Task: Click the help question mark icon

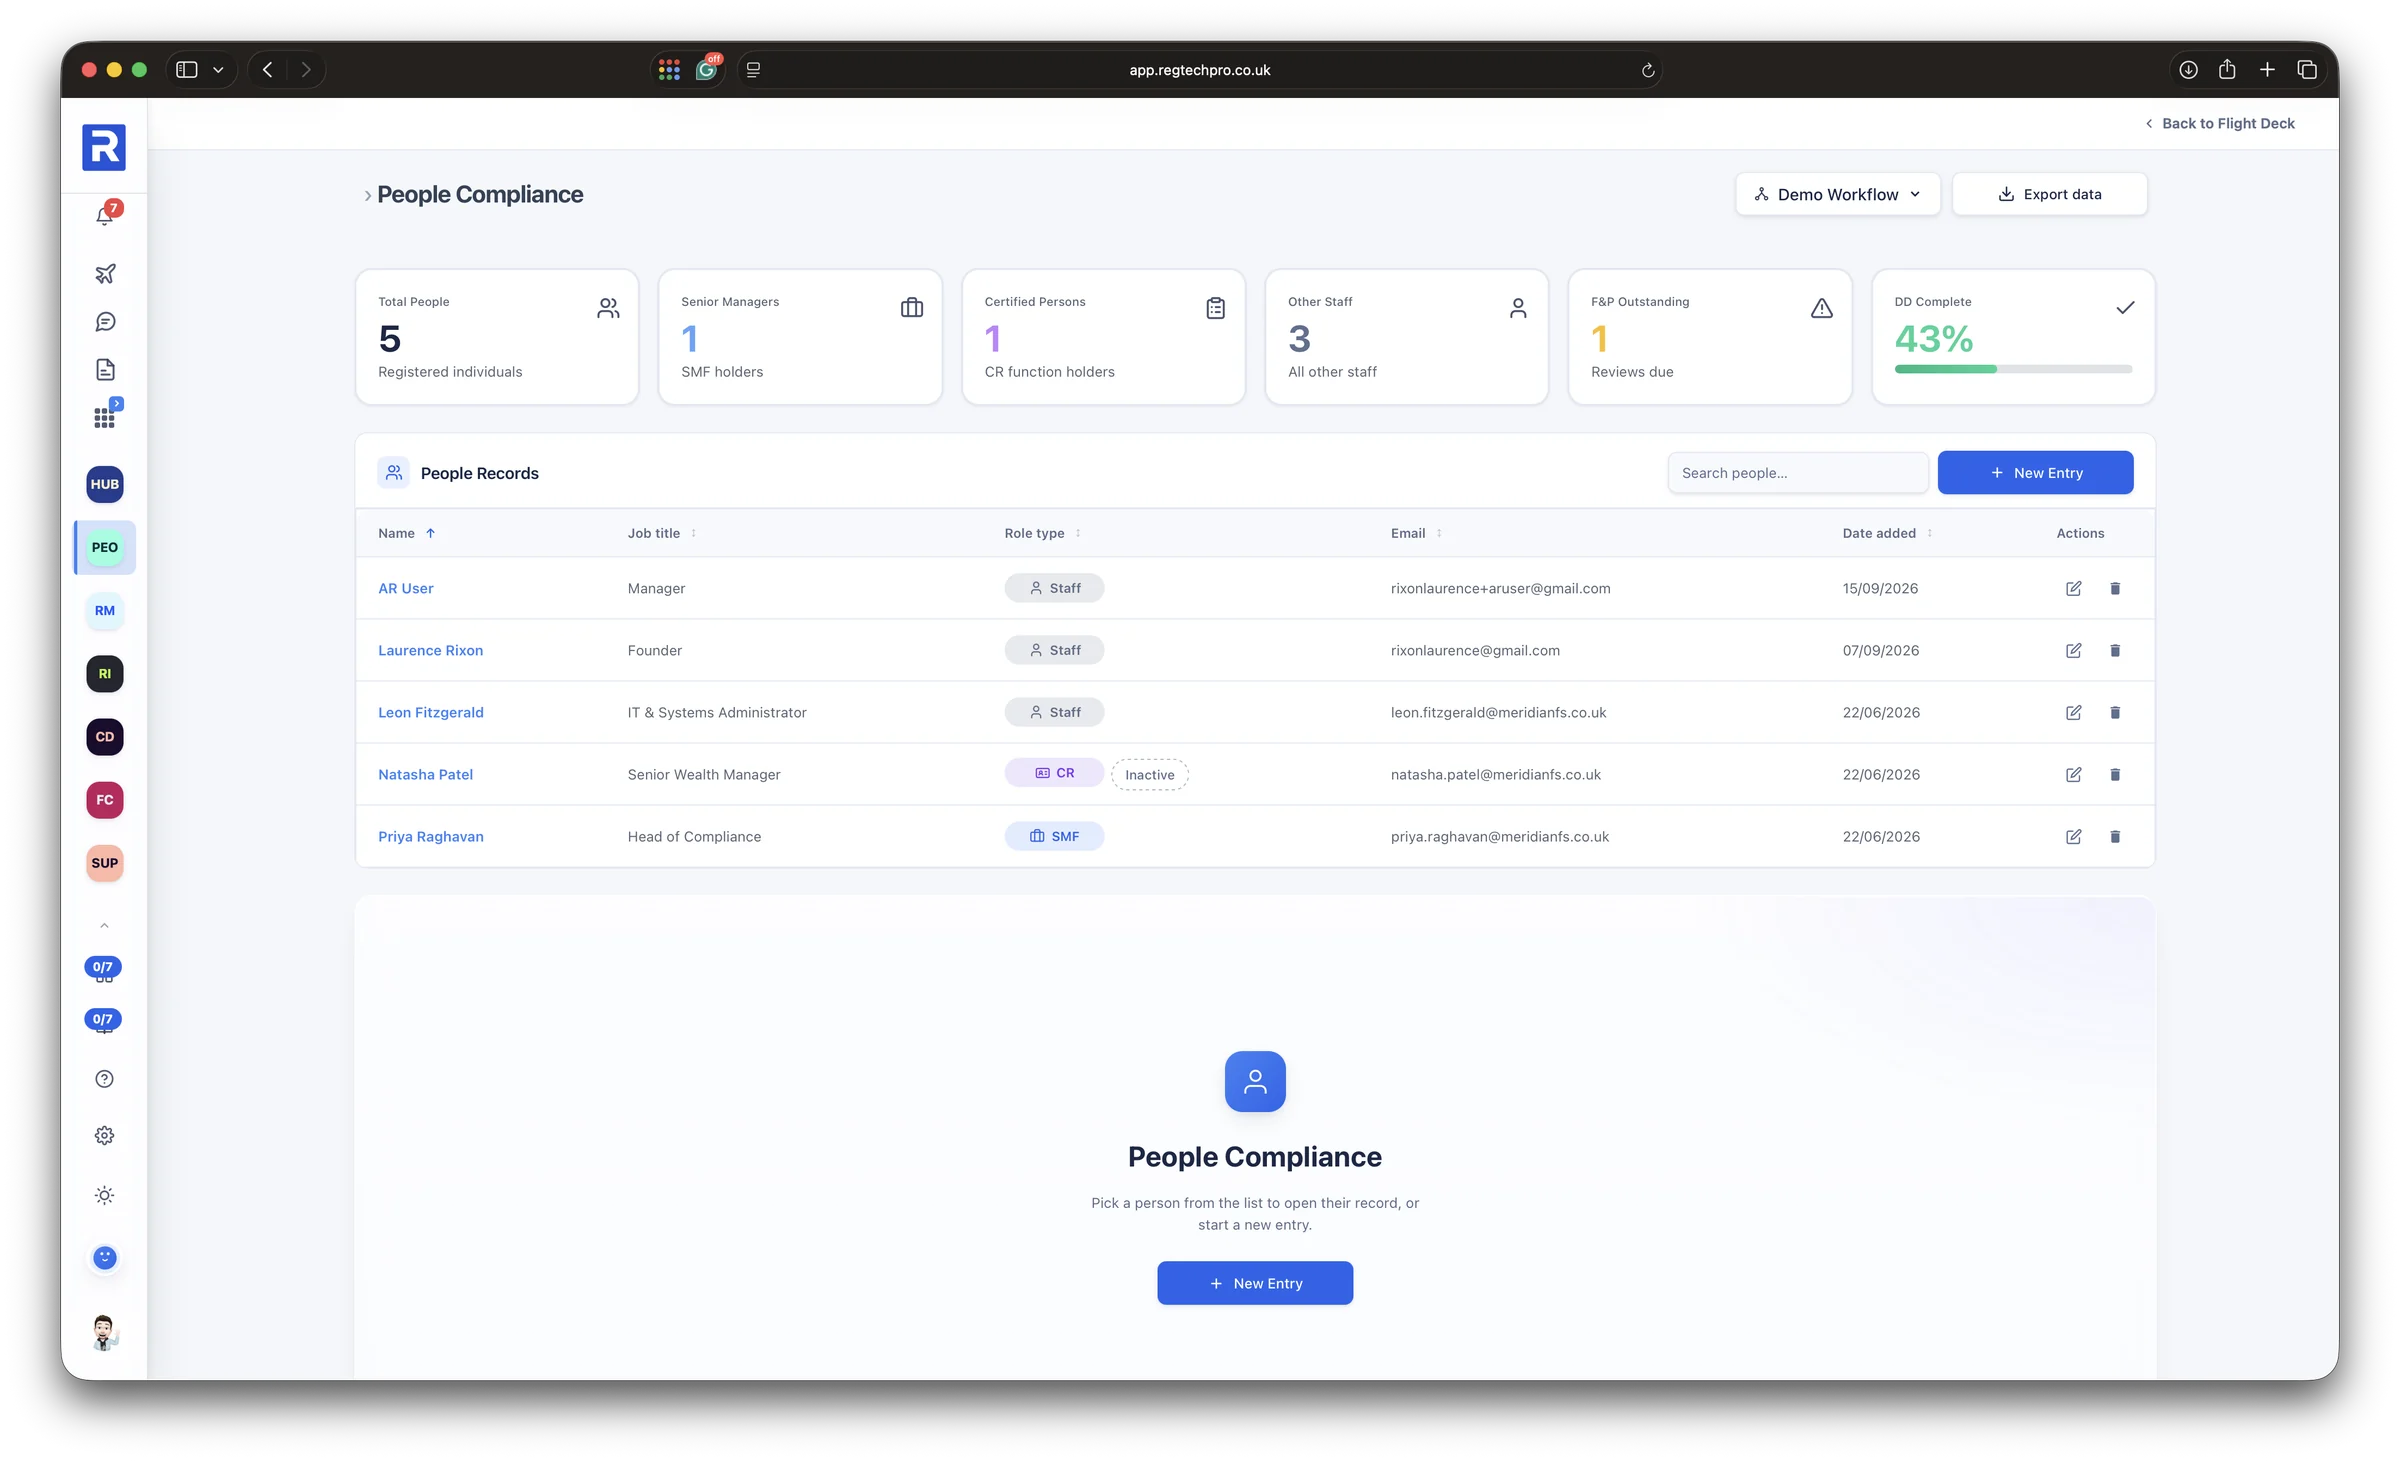Action: (105, 1079)
